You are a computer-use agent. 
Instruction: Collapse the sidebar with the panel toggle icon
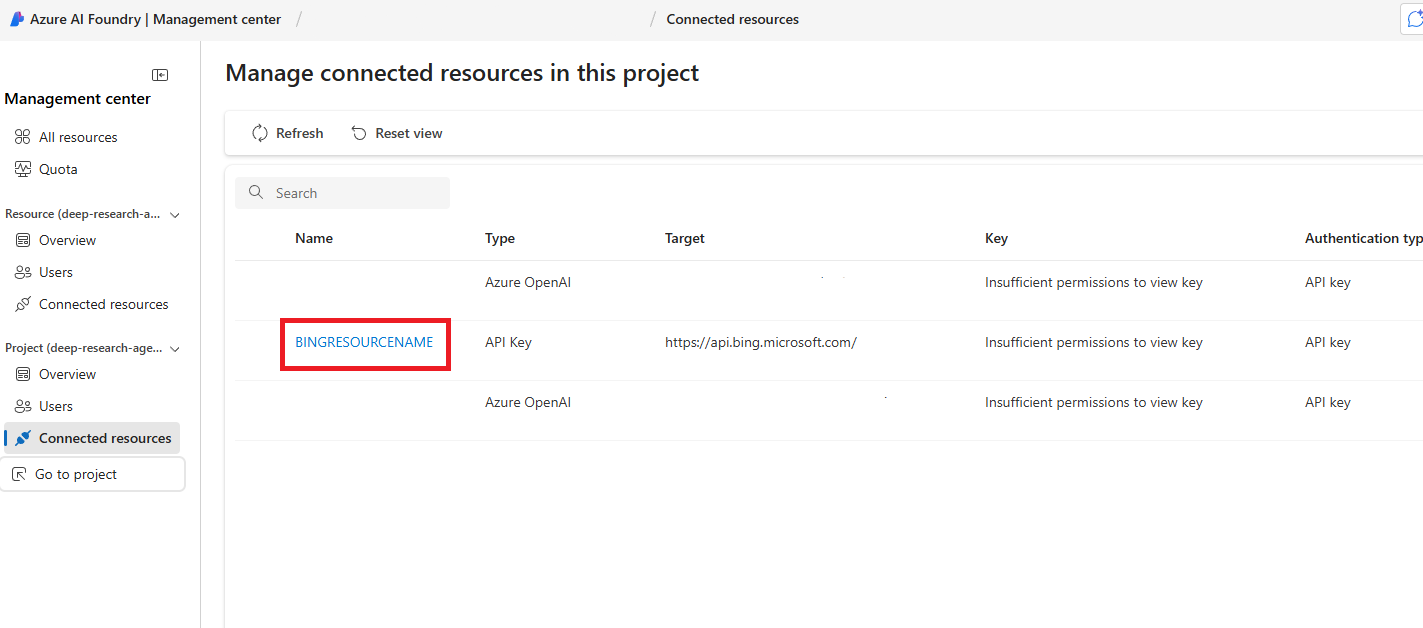(160, 75)
